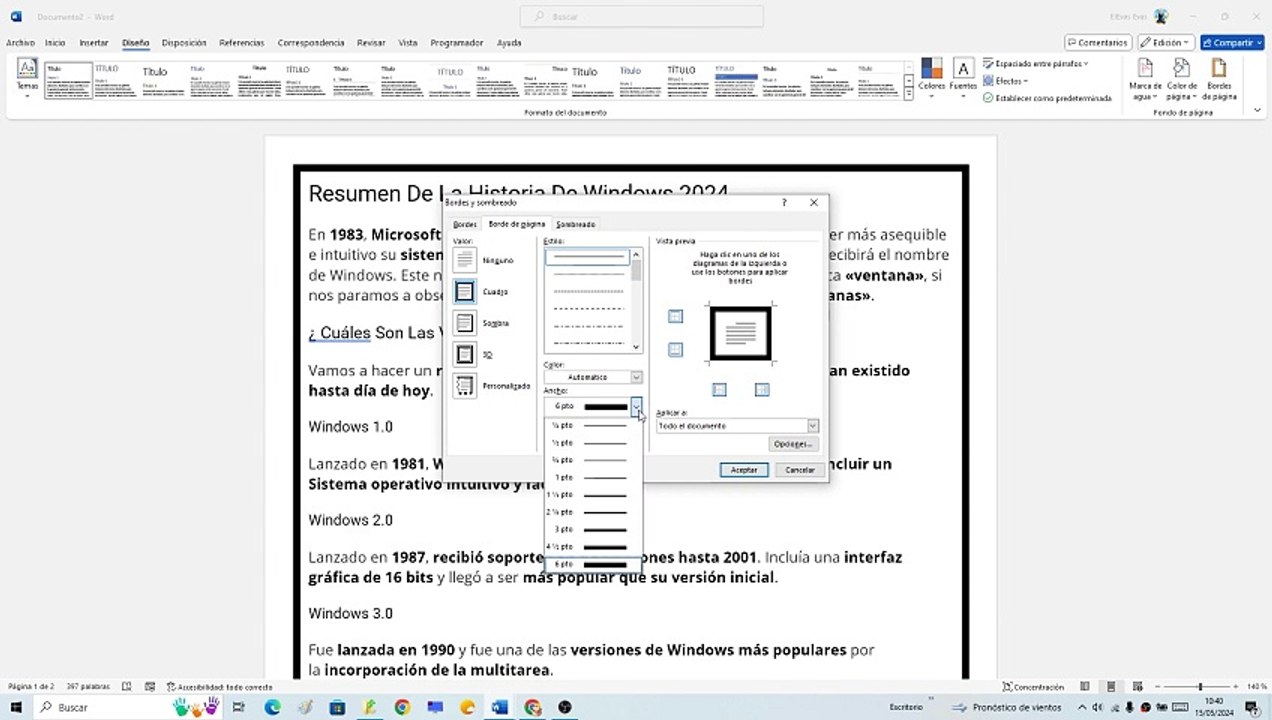Select the Sombra border setting icon
This screenshot has width=1272, height=720.
465,323
